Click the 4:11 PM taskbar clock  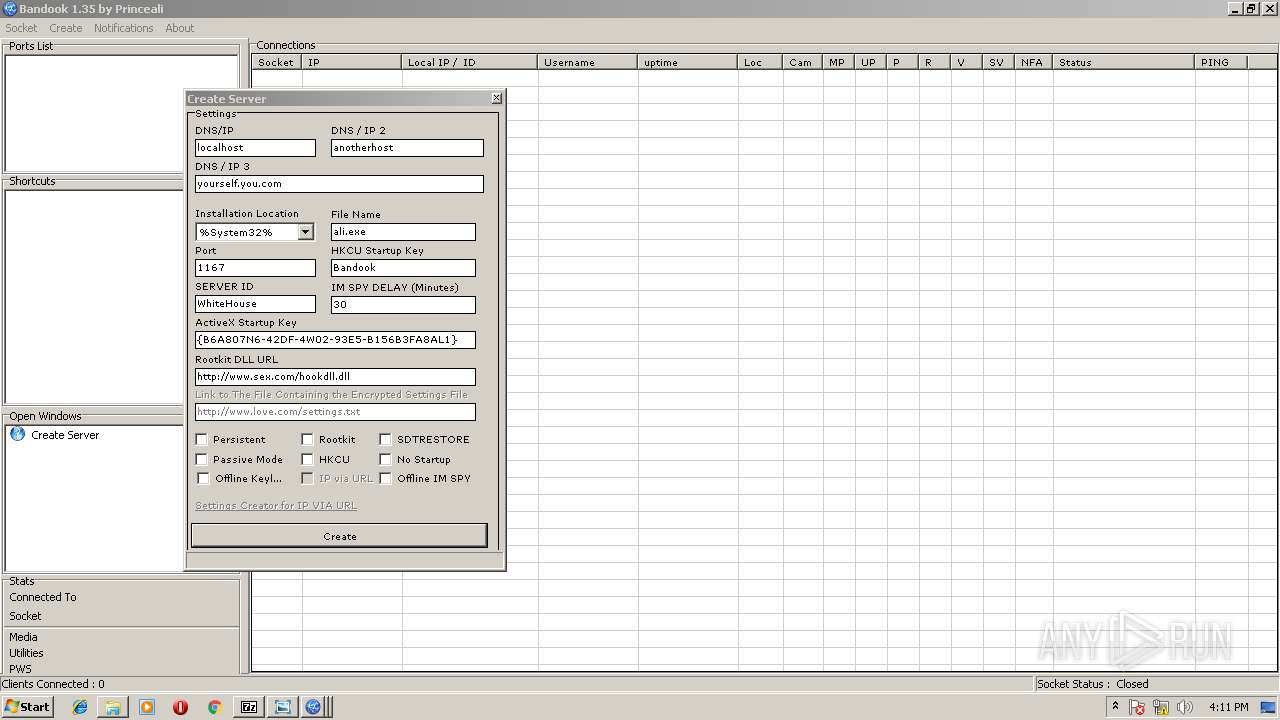[1228, 707]
